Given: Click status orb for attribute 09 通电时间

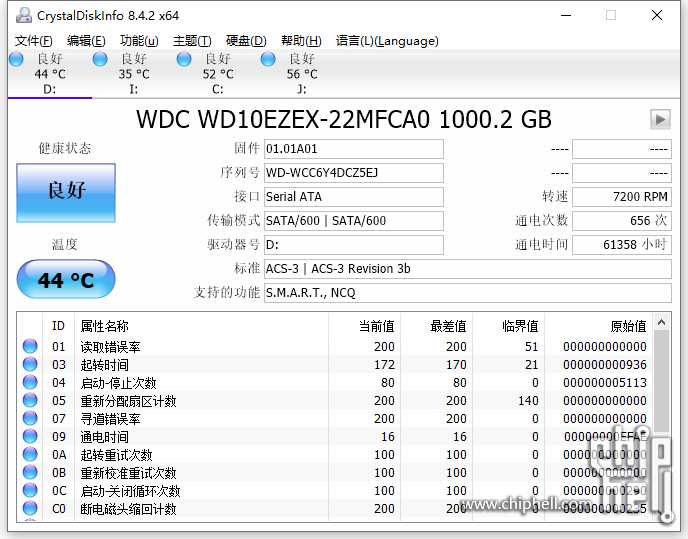Looking at the screenshot, I should click(30, 436).
